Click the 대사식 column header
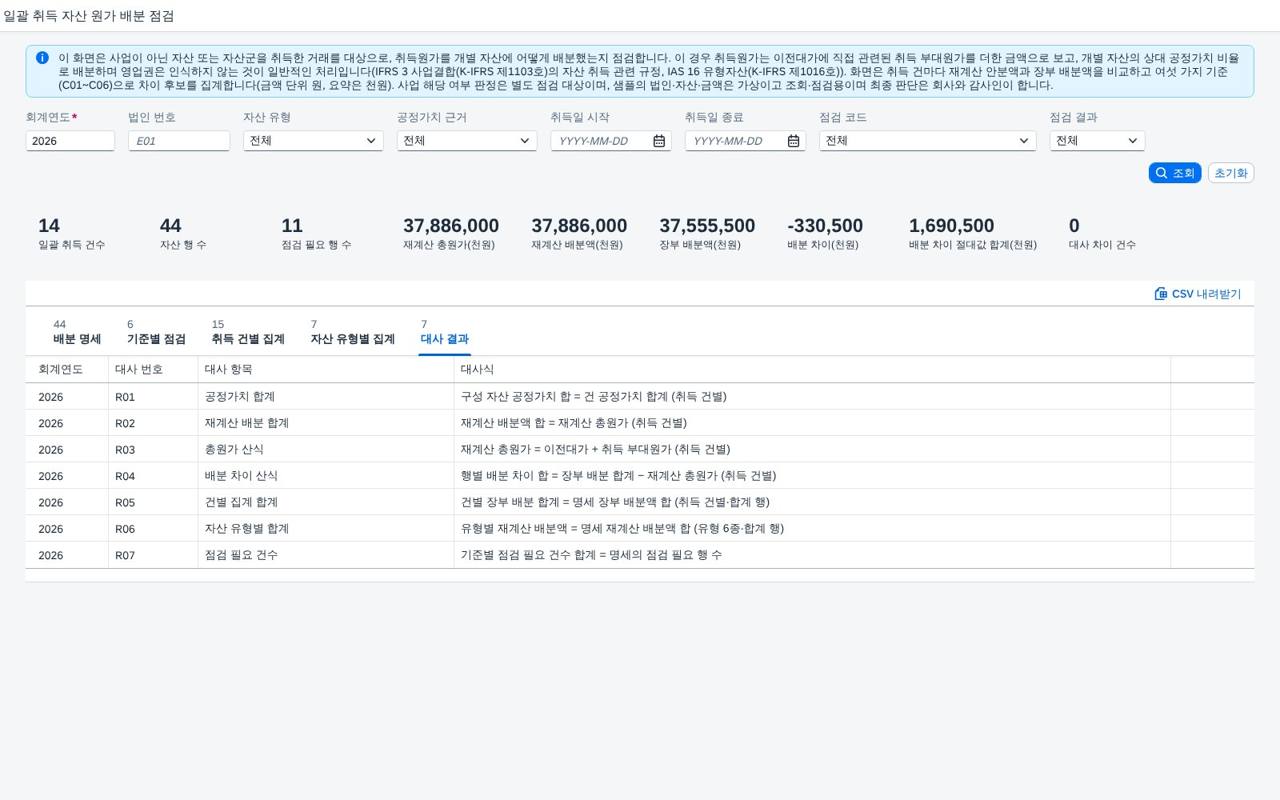Viewport: 1280px width, 800px height. pyautogui.click(x=812, y=370)
